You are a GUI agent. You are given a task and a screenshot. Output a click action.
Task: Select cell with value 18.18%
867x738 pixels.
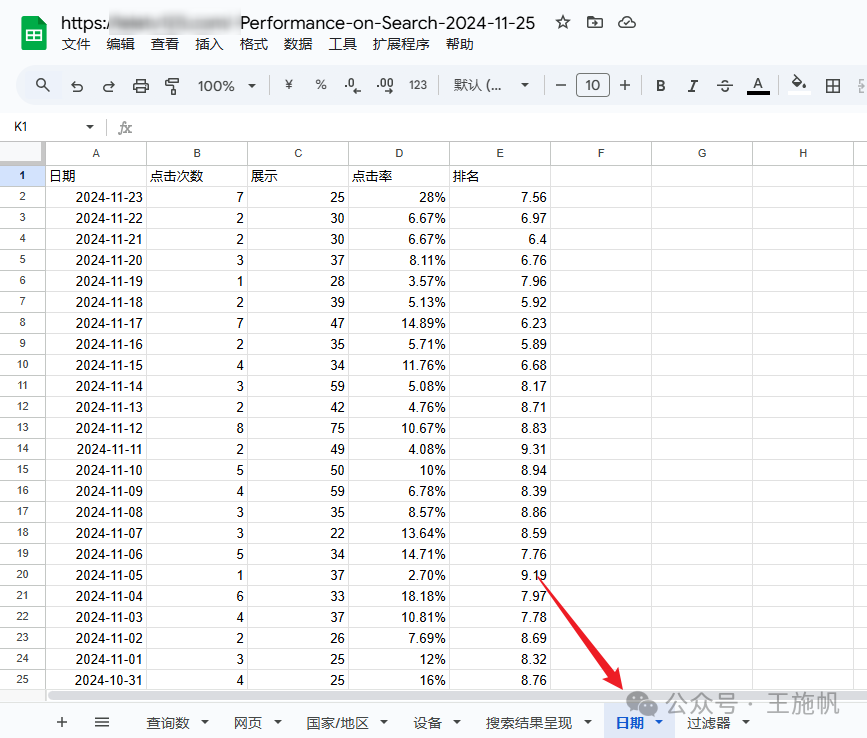click(x=399, y=596)
